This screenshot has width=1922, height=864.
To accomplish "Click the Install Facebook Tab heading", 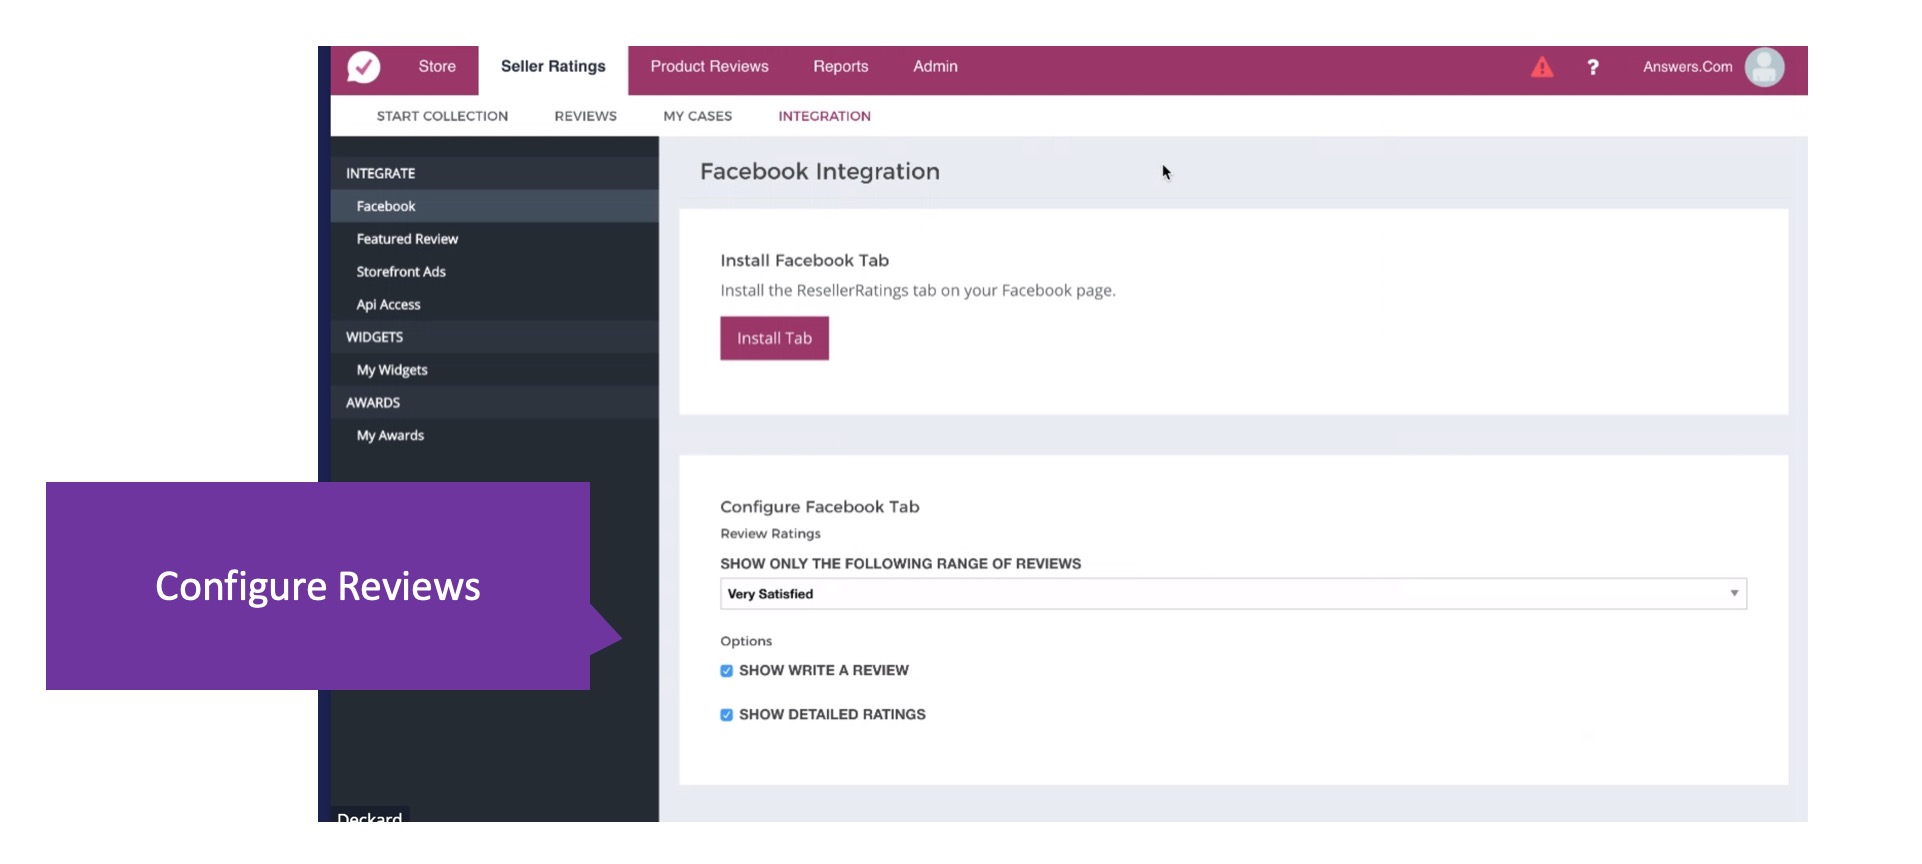I will coord(804,260).
